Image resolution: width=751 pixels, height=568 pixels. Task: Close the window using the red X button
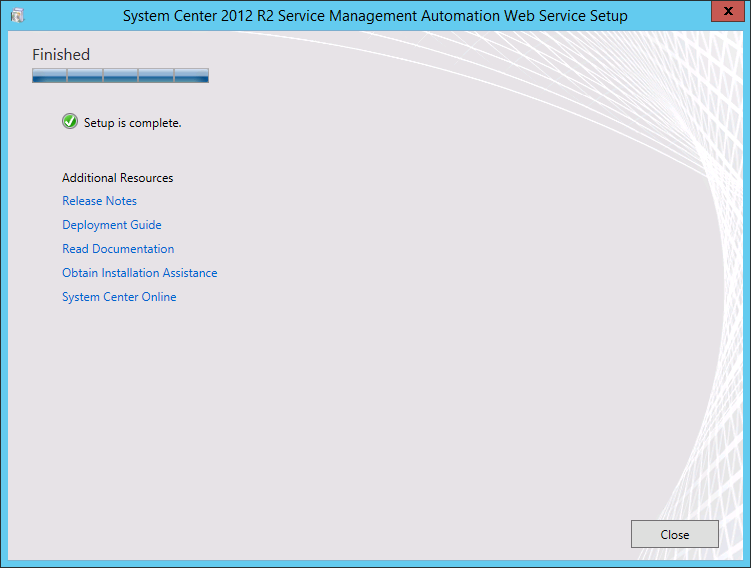(728, 11)
